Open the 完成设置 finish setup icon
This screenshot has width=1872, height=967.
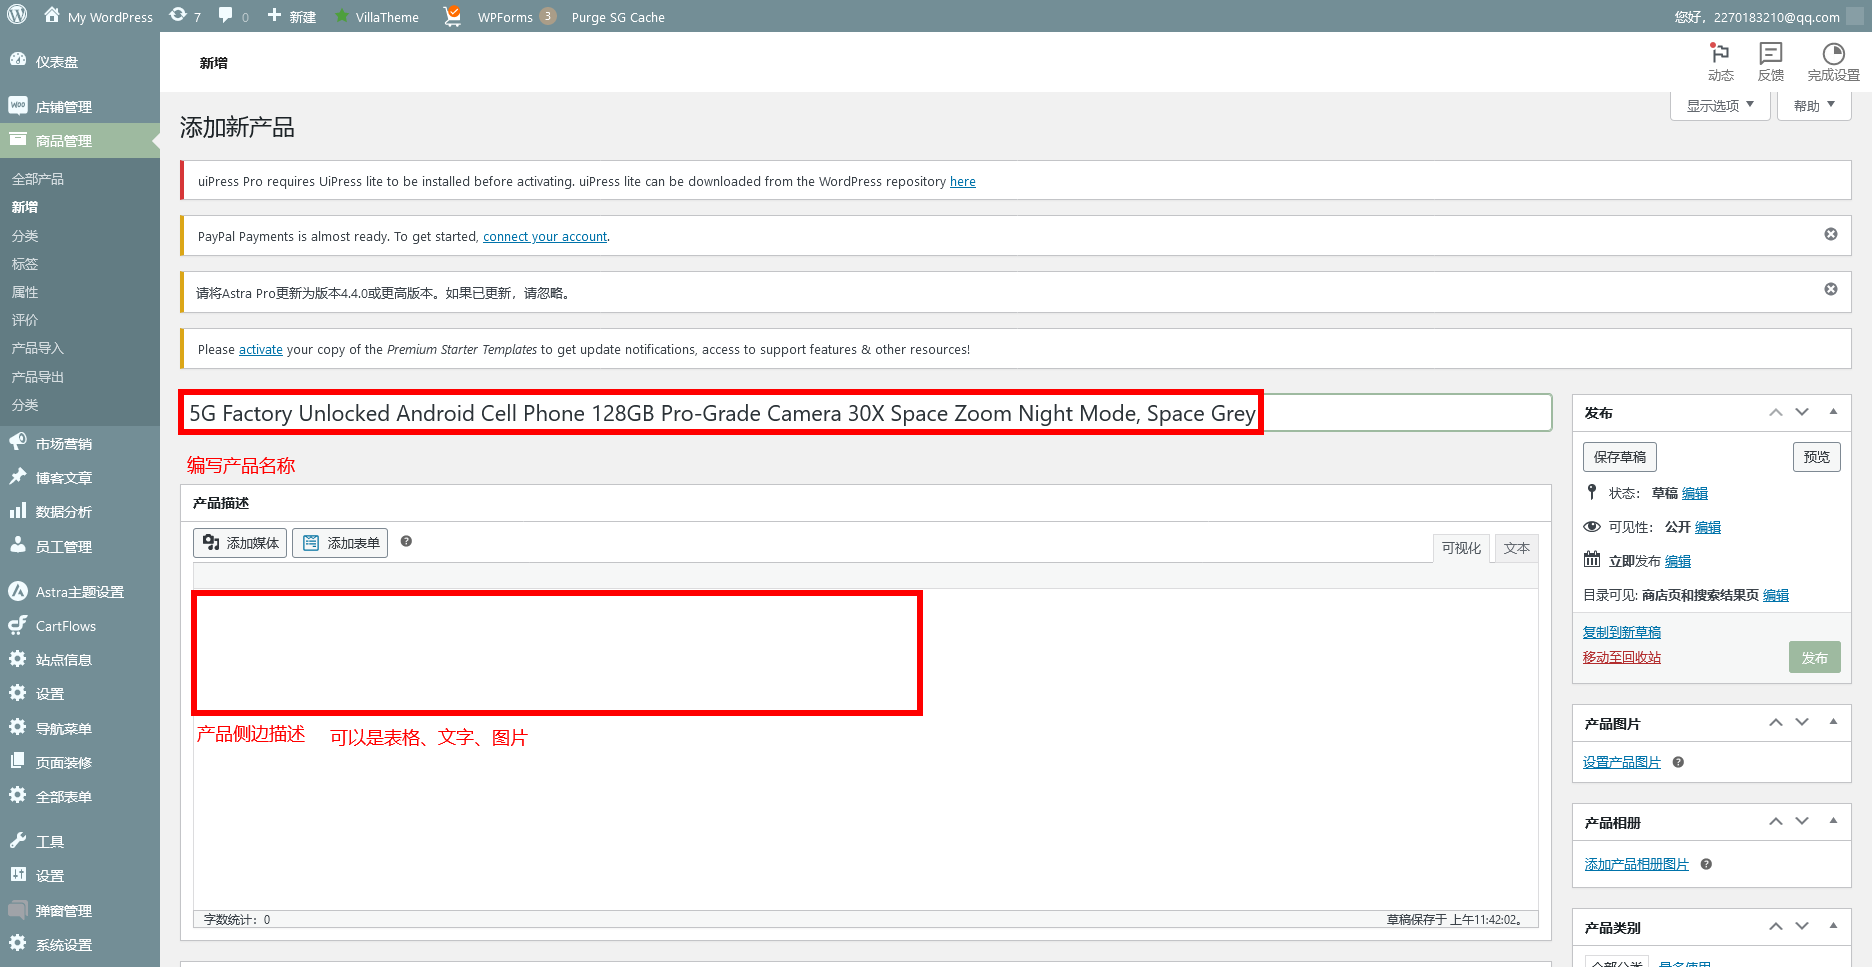point(1833,62)
